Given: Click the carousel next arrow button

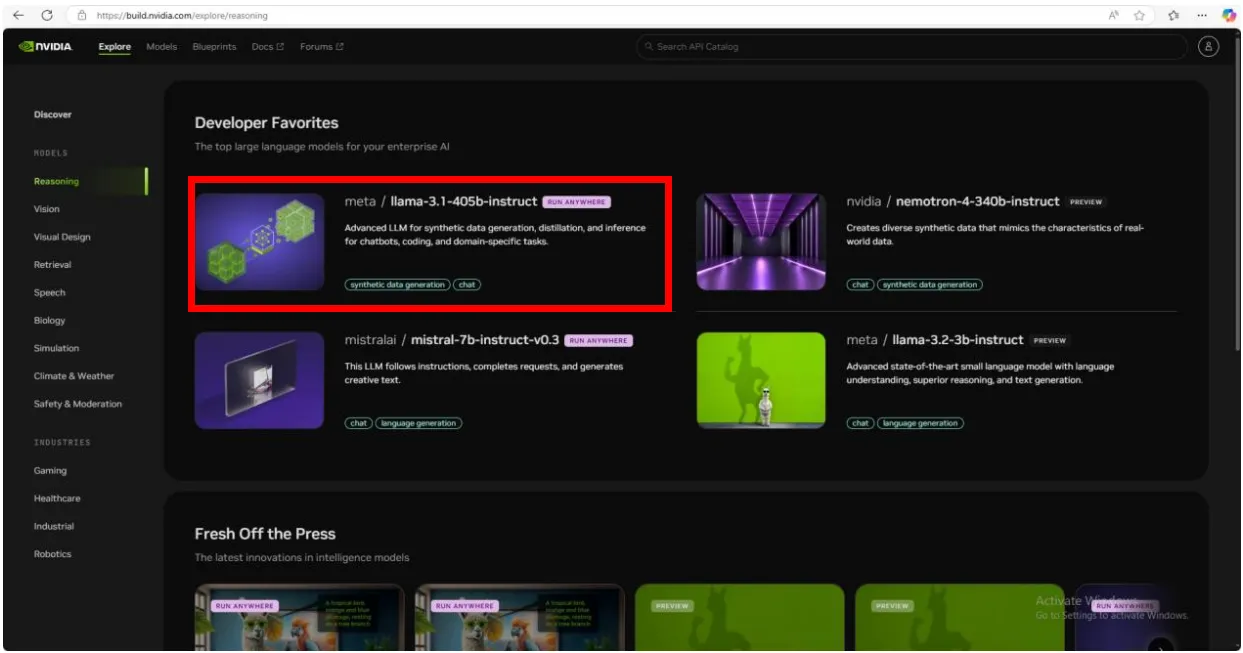Looking at the screenshot, I should tap(1160, 645).
